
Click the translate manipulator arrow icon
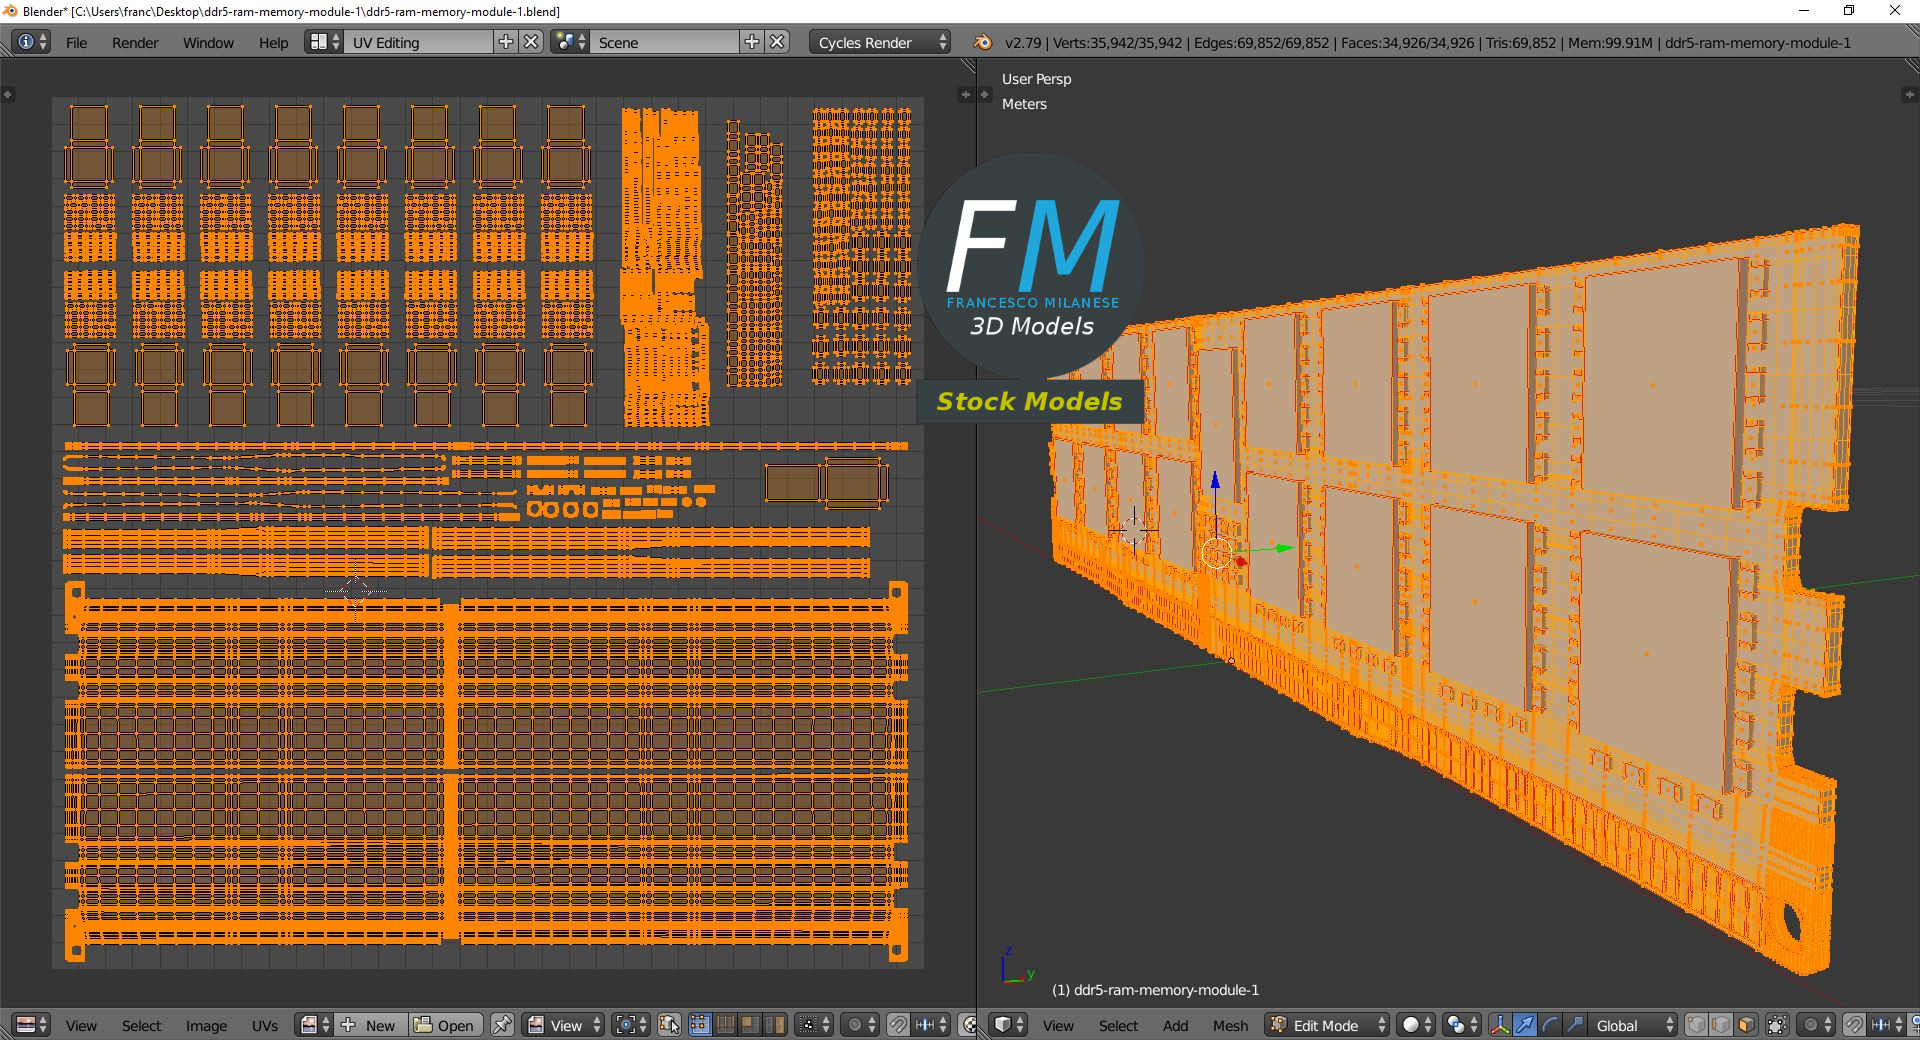pyautogui.click(x=1524, y=1025)
